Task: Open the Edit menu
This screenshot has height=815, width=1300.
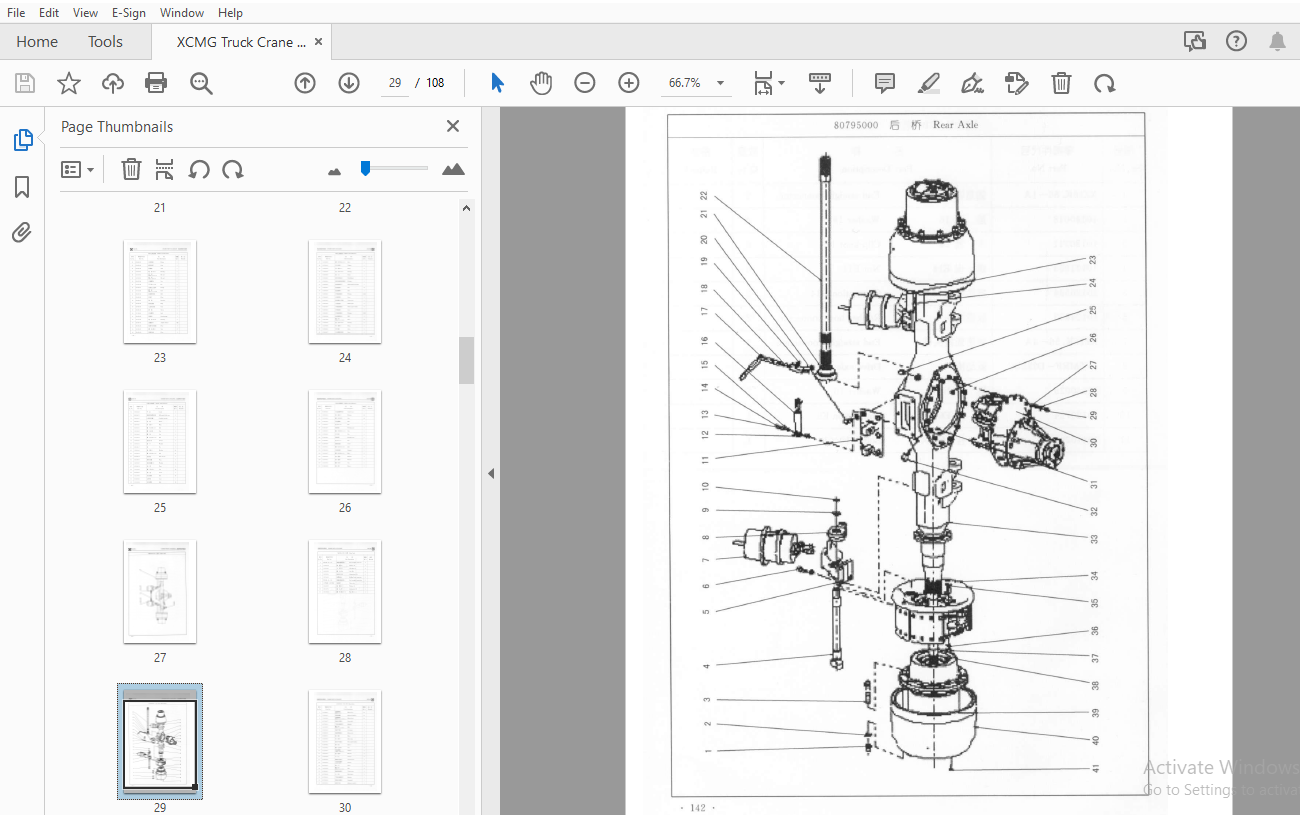Action: click(x=49, y=13)
